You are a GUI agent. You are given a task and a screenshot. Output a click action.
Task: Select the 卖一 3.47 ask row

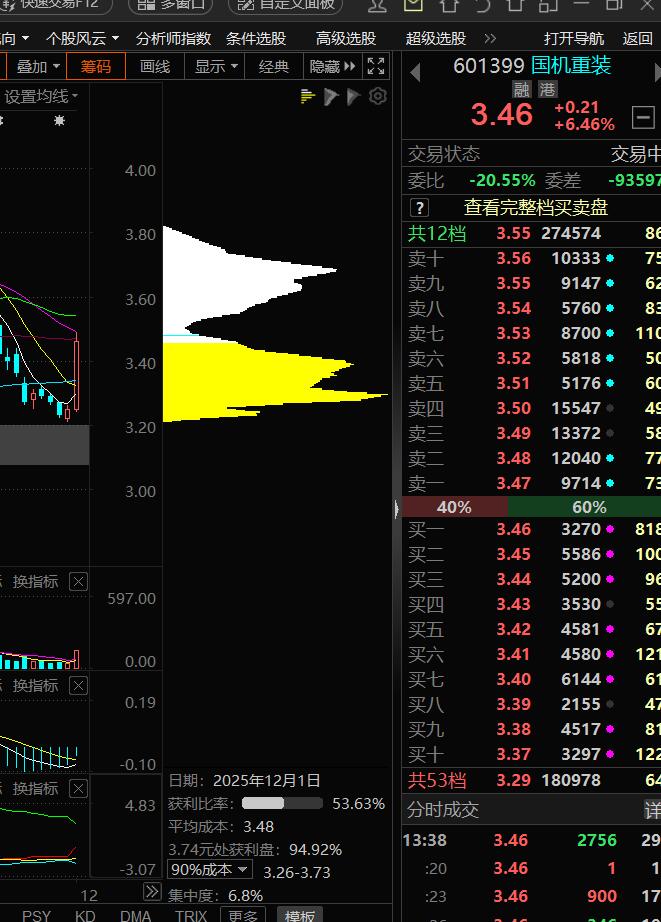[532, 483]
